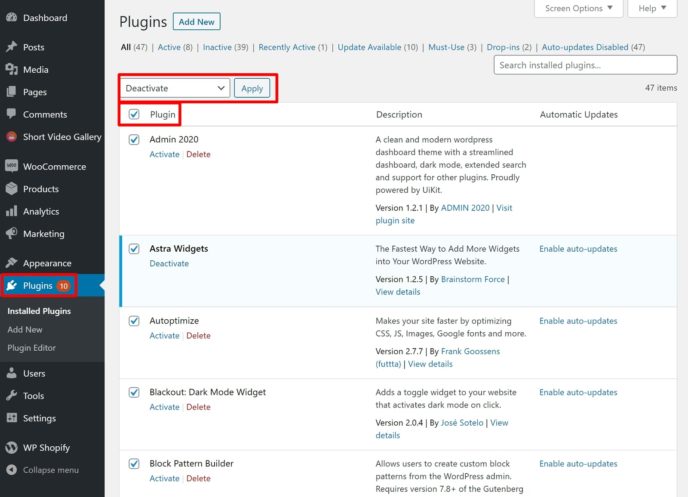The height and width of the screenshot is (497, 688).
Task: Open the bulk actions Deactivate dropdown
Action: [x=175, y=88]
